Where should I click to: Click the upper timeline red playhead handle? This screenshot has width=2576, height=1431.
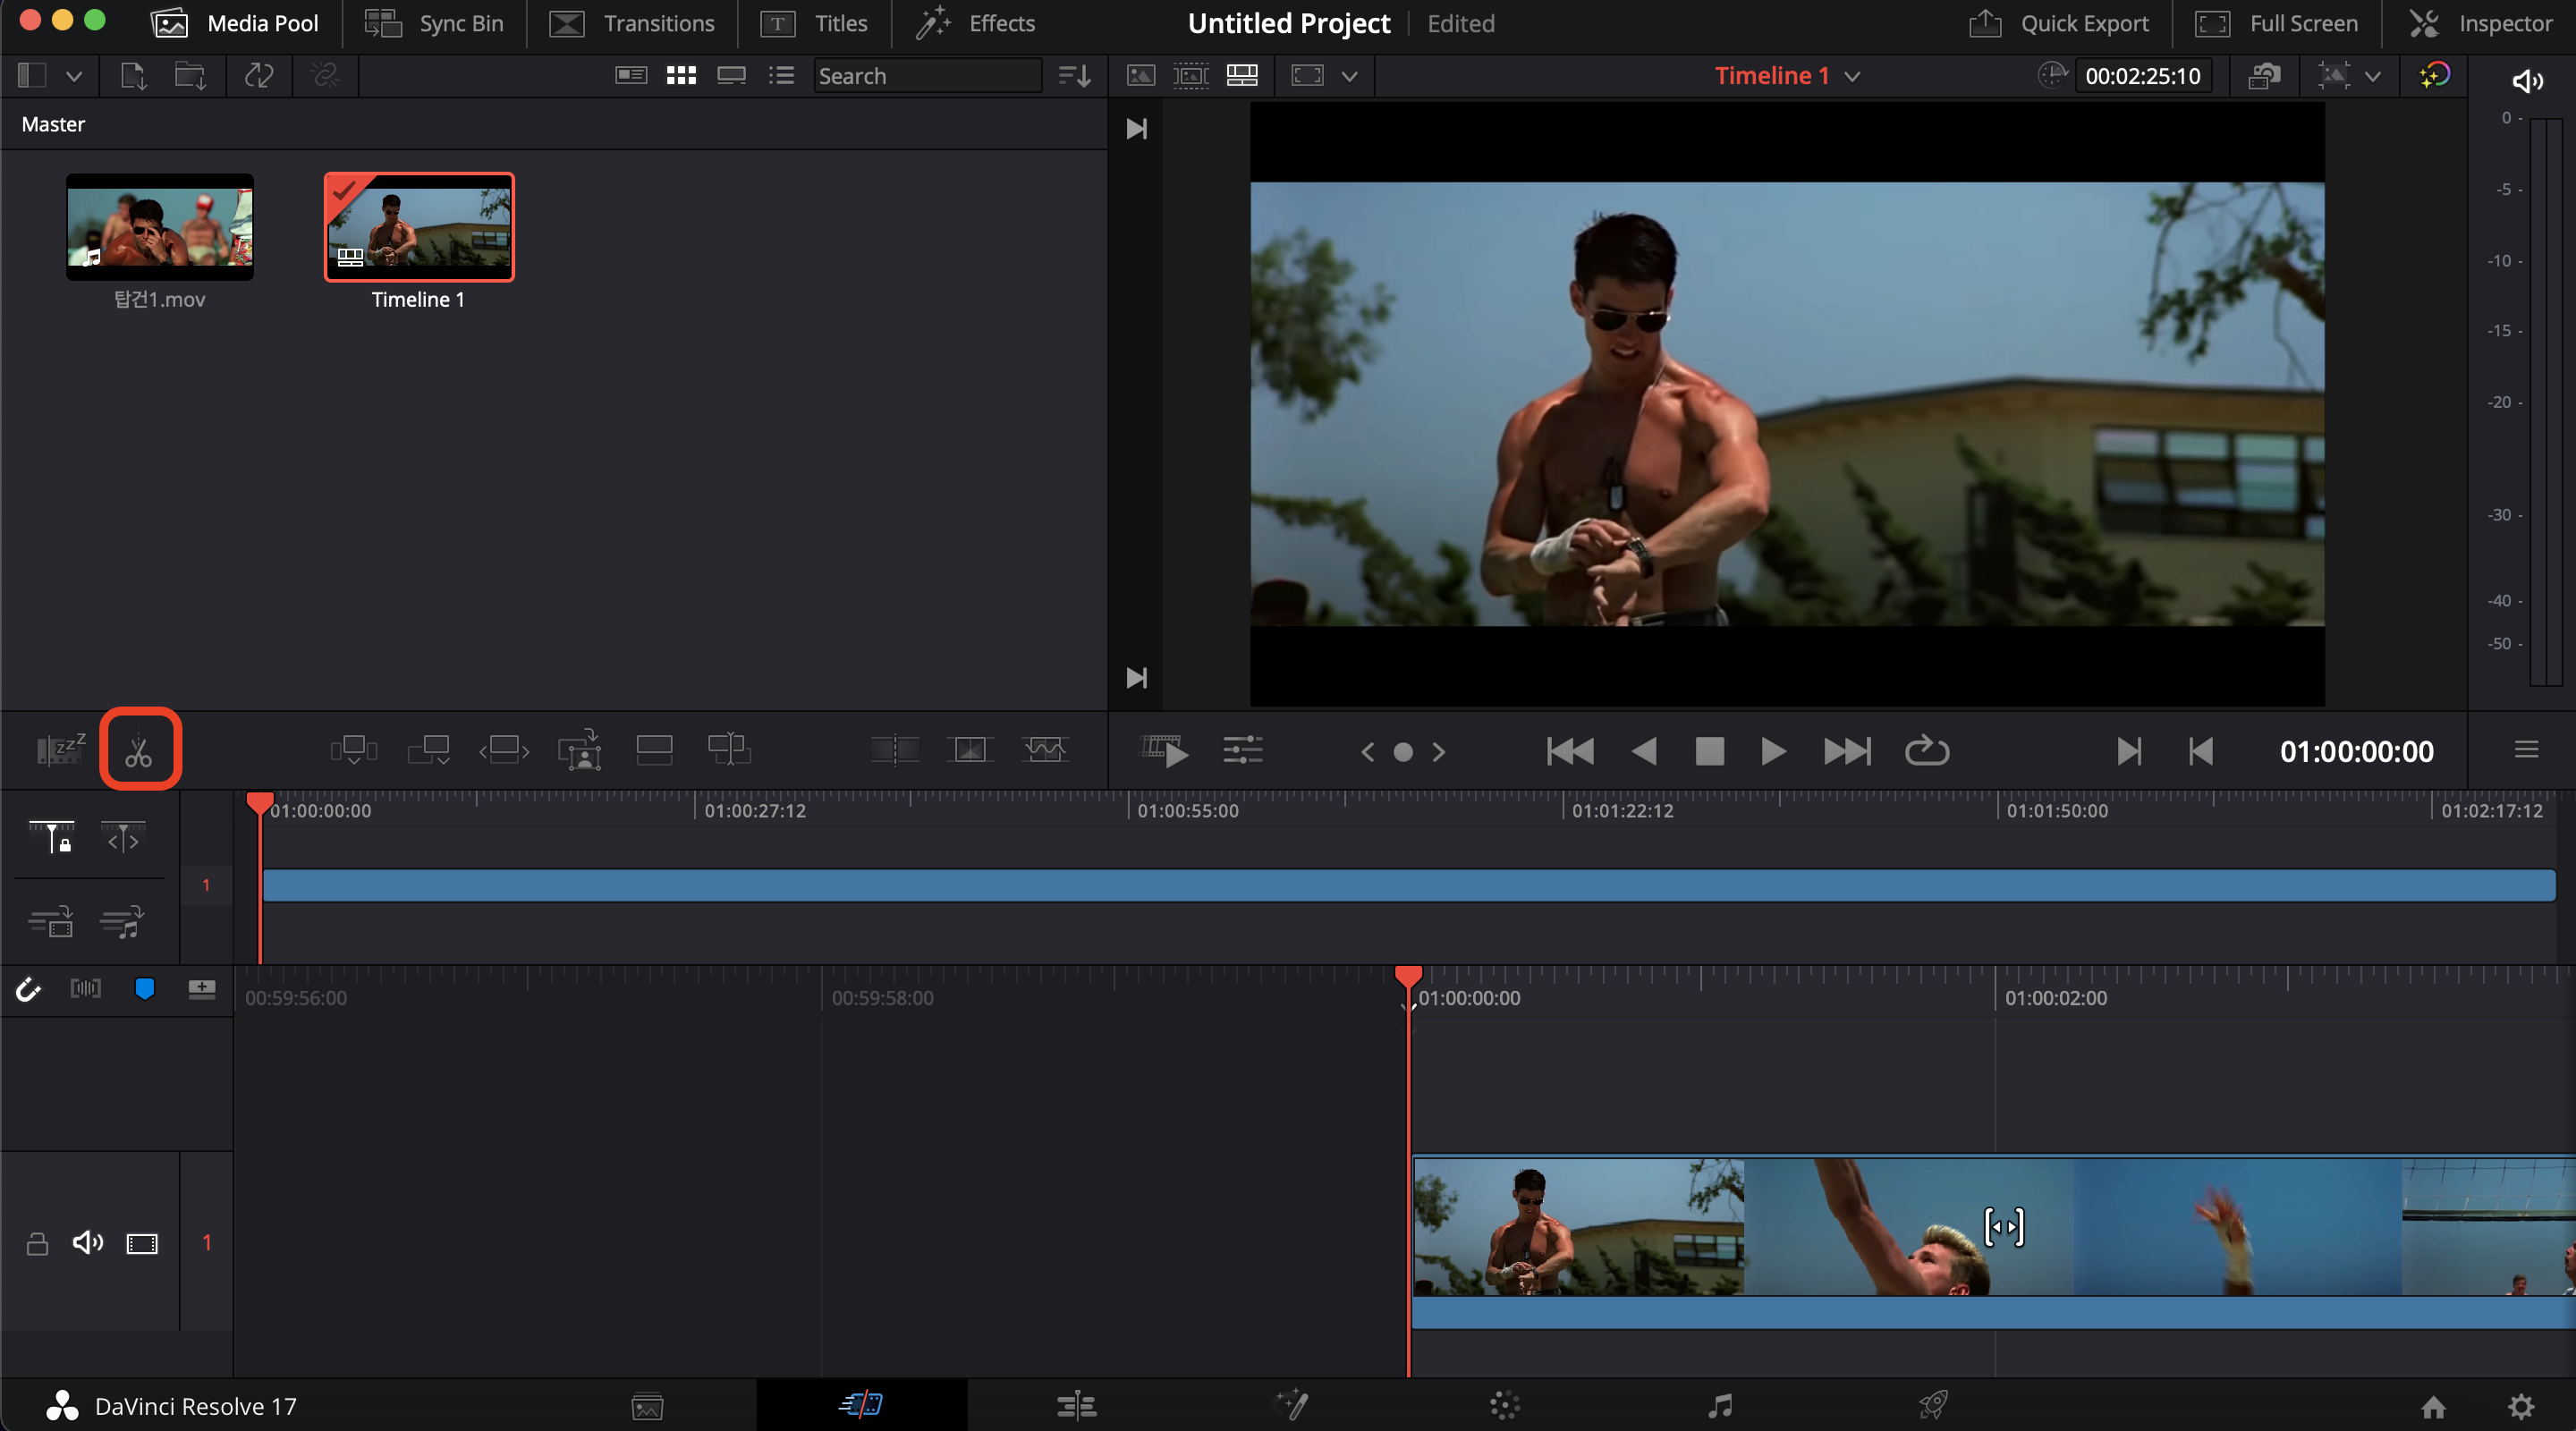[x=260, y=803]
